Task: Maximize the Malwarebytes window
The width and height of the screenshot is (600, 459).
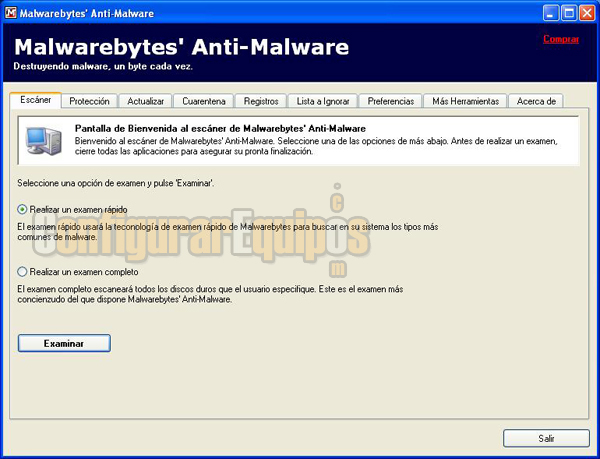Action: 569,13
